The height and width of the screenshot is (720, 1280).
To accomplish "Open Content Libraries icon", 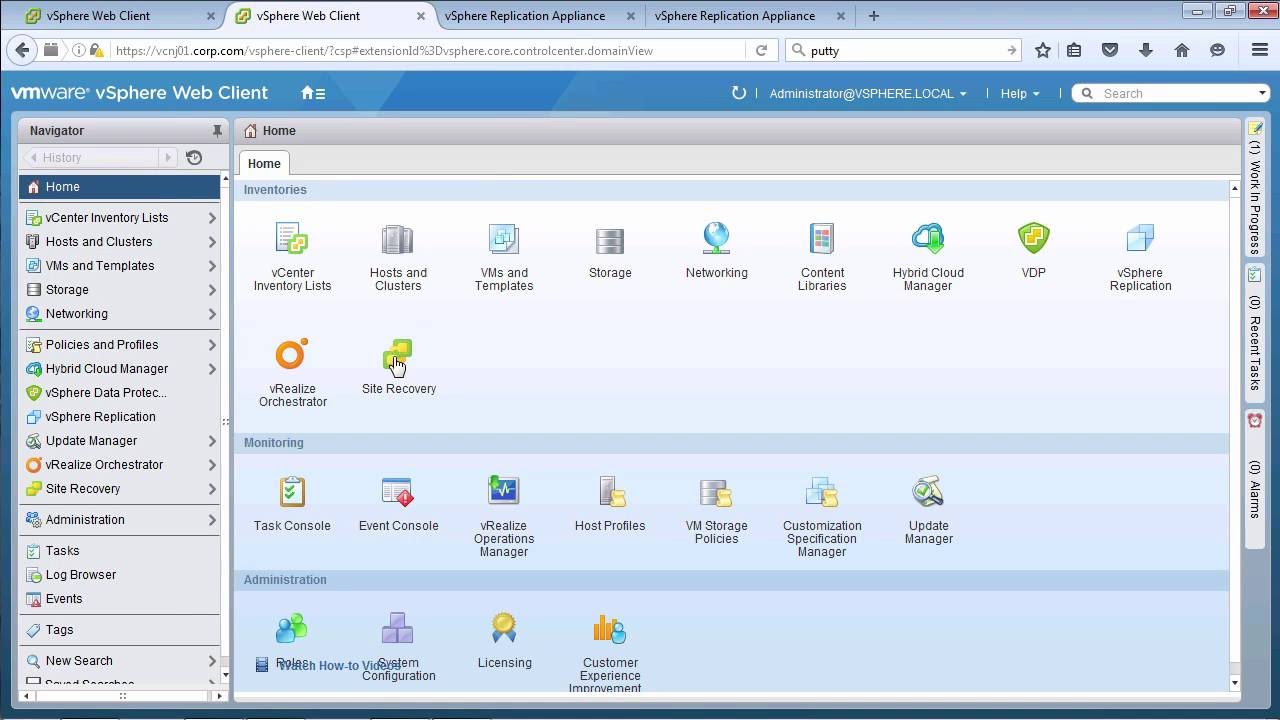I will [x=822, y=239].
